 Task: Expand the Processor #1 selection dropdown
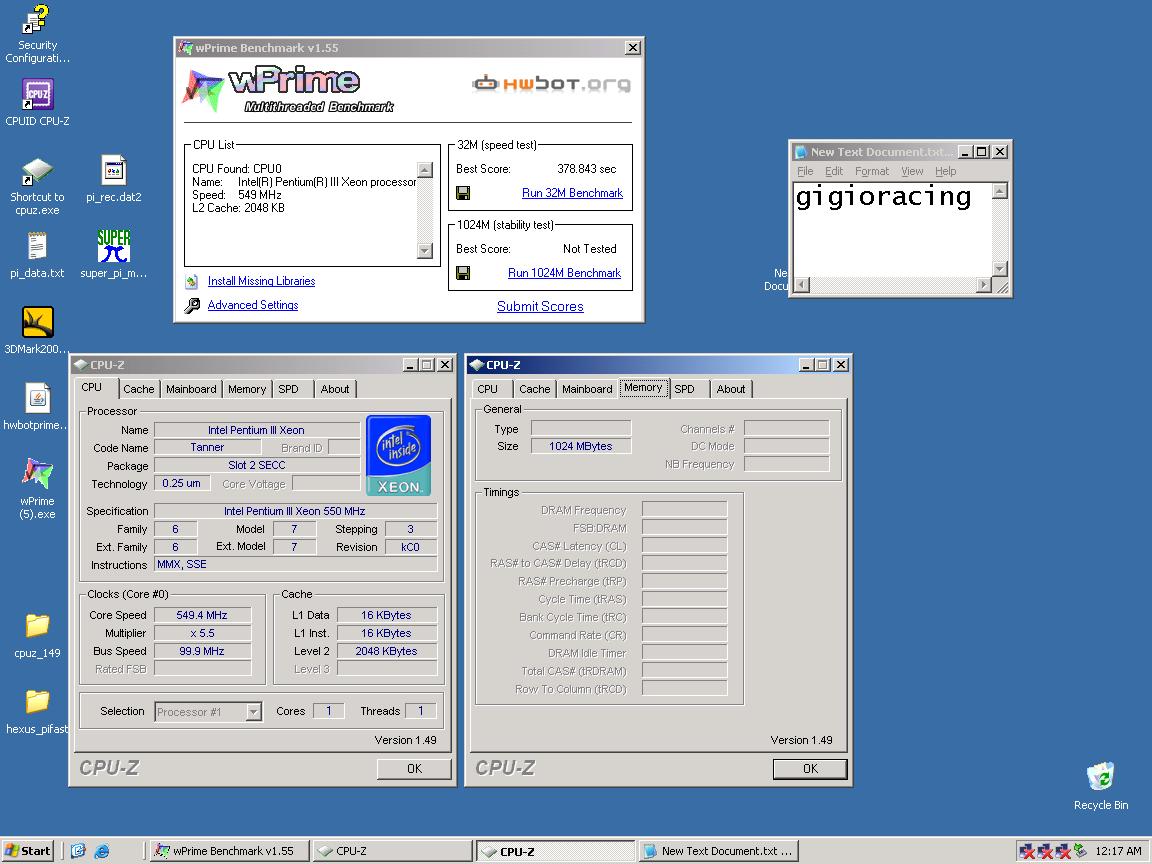pos(253,712)
